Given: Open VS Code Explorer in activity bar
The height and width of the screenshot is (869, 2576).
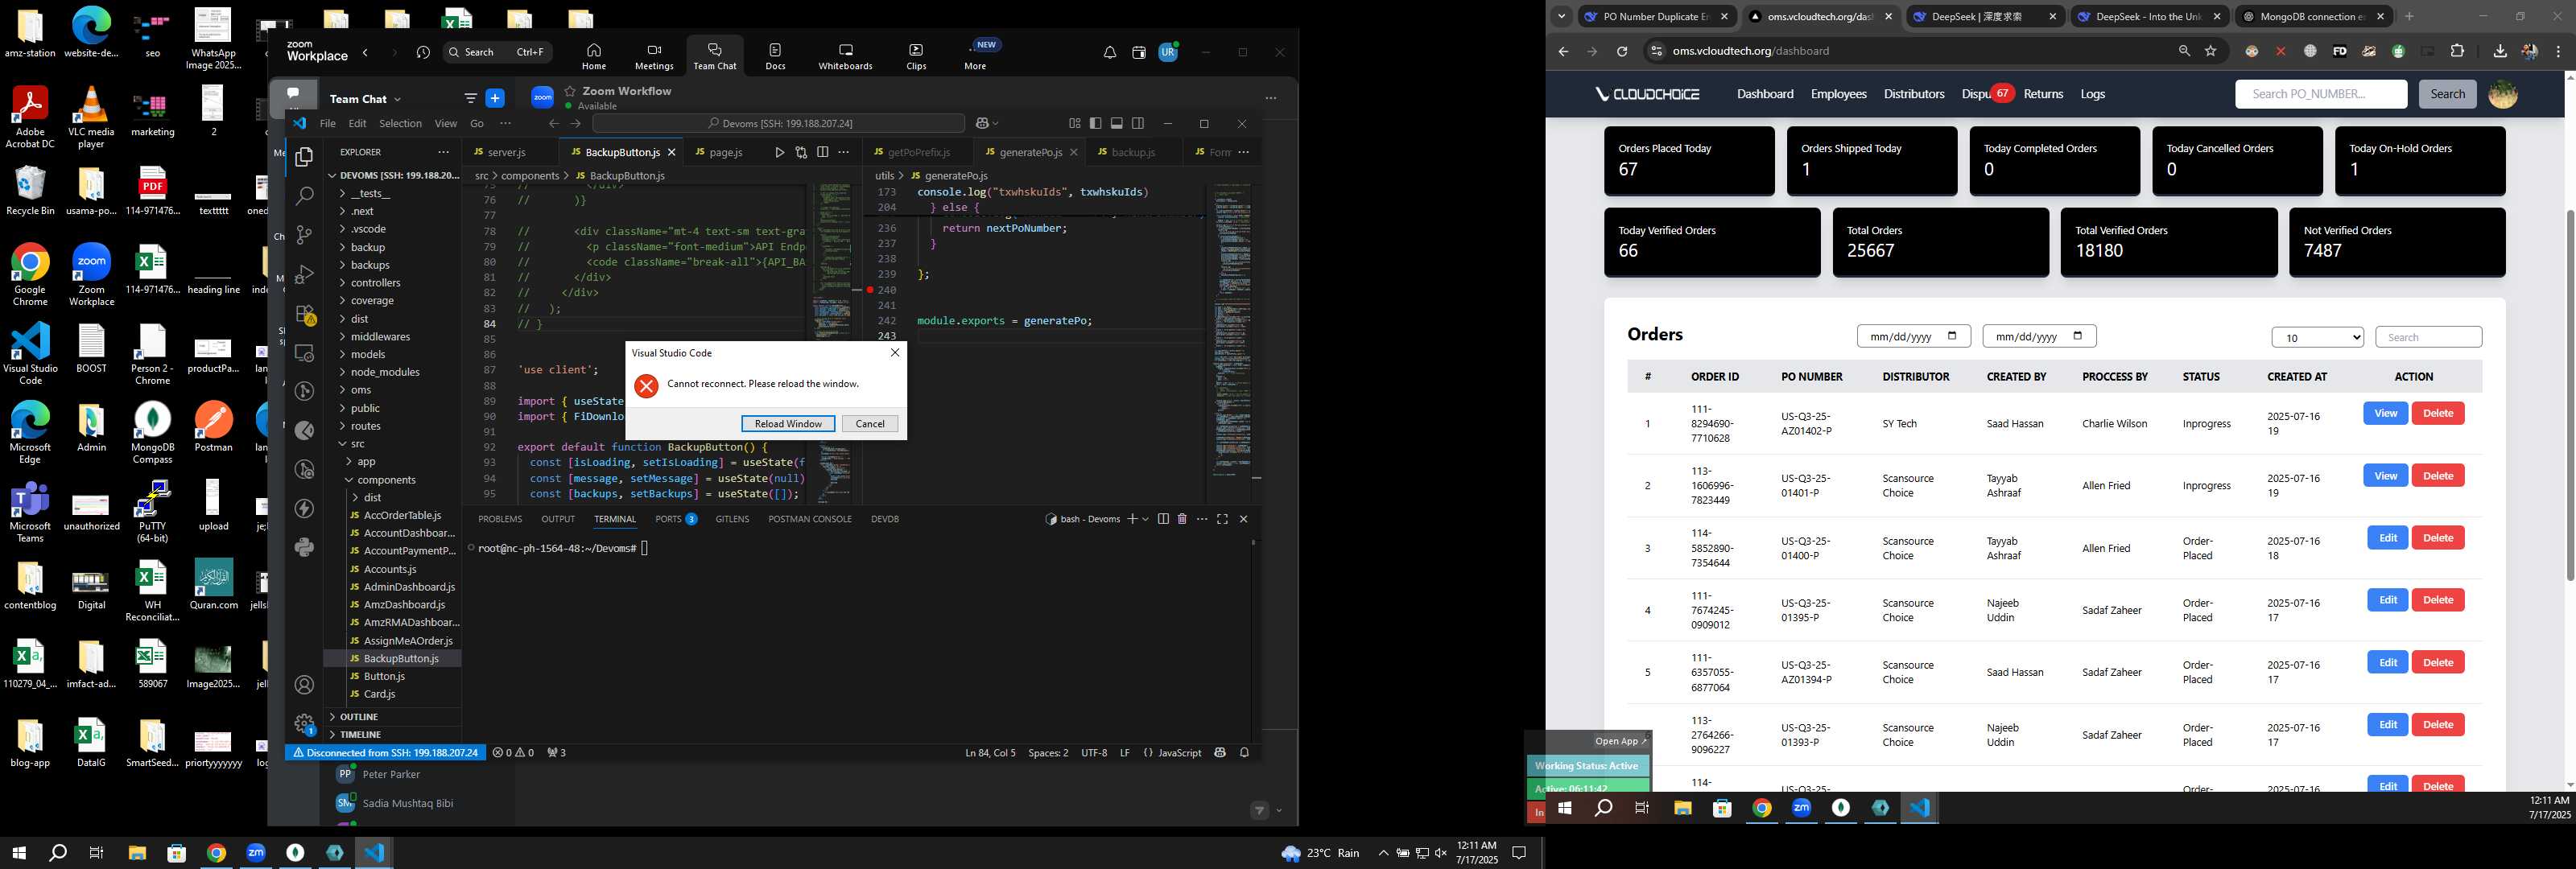Looking at the screenshot, I should click(x=305, y=157).
